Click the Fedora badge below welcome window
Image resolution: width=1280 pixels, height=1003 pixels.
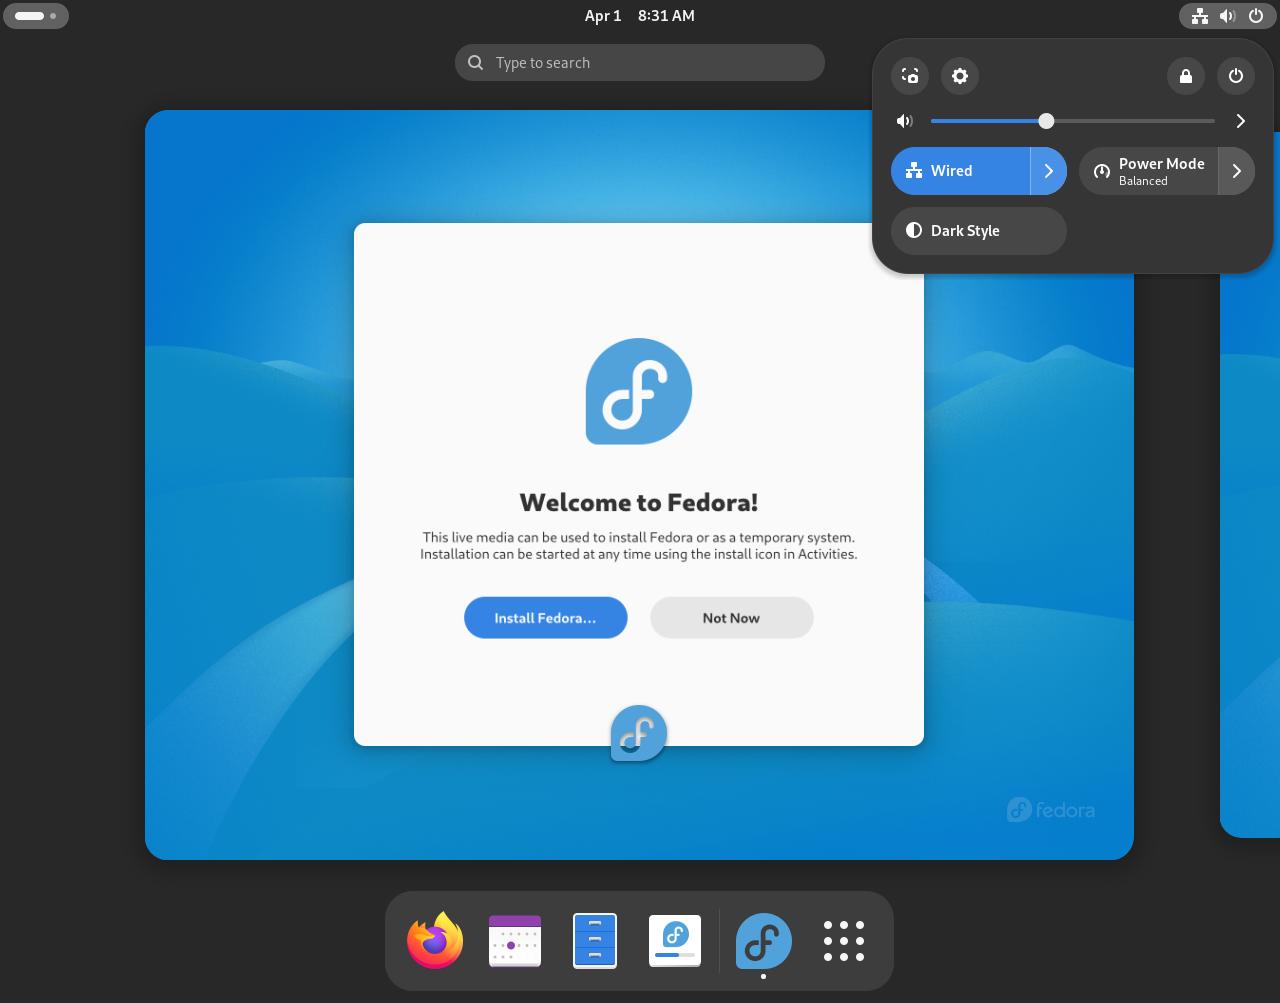(x=639, y=733)
